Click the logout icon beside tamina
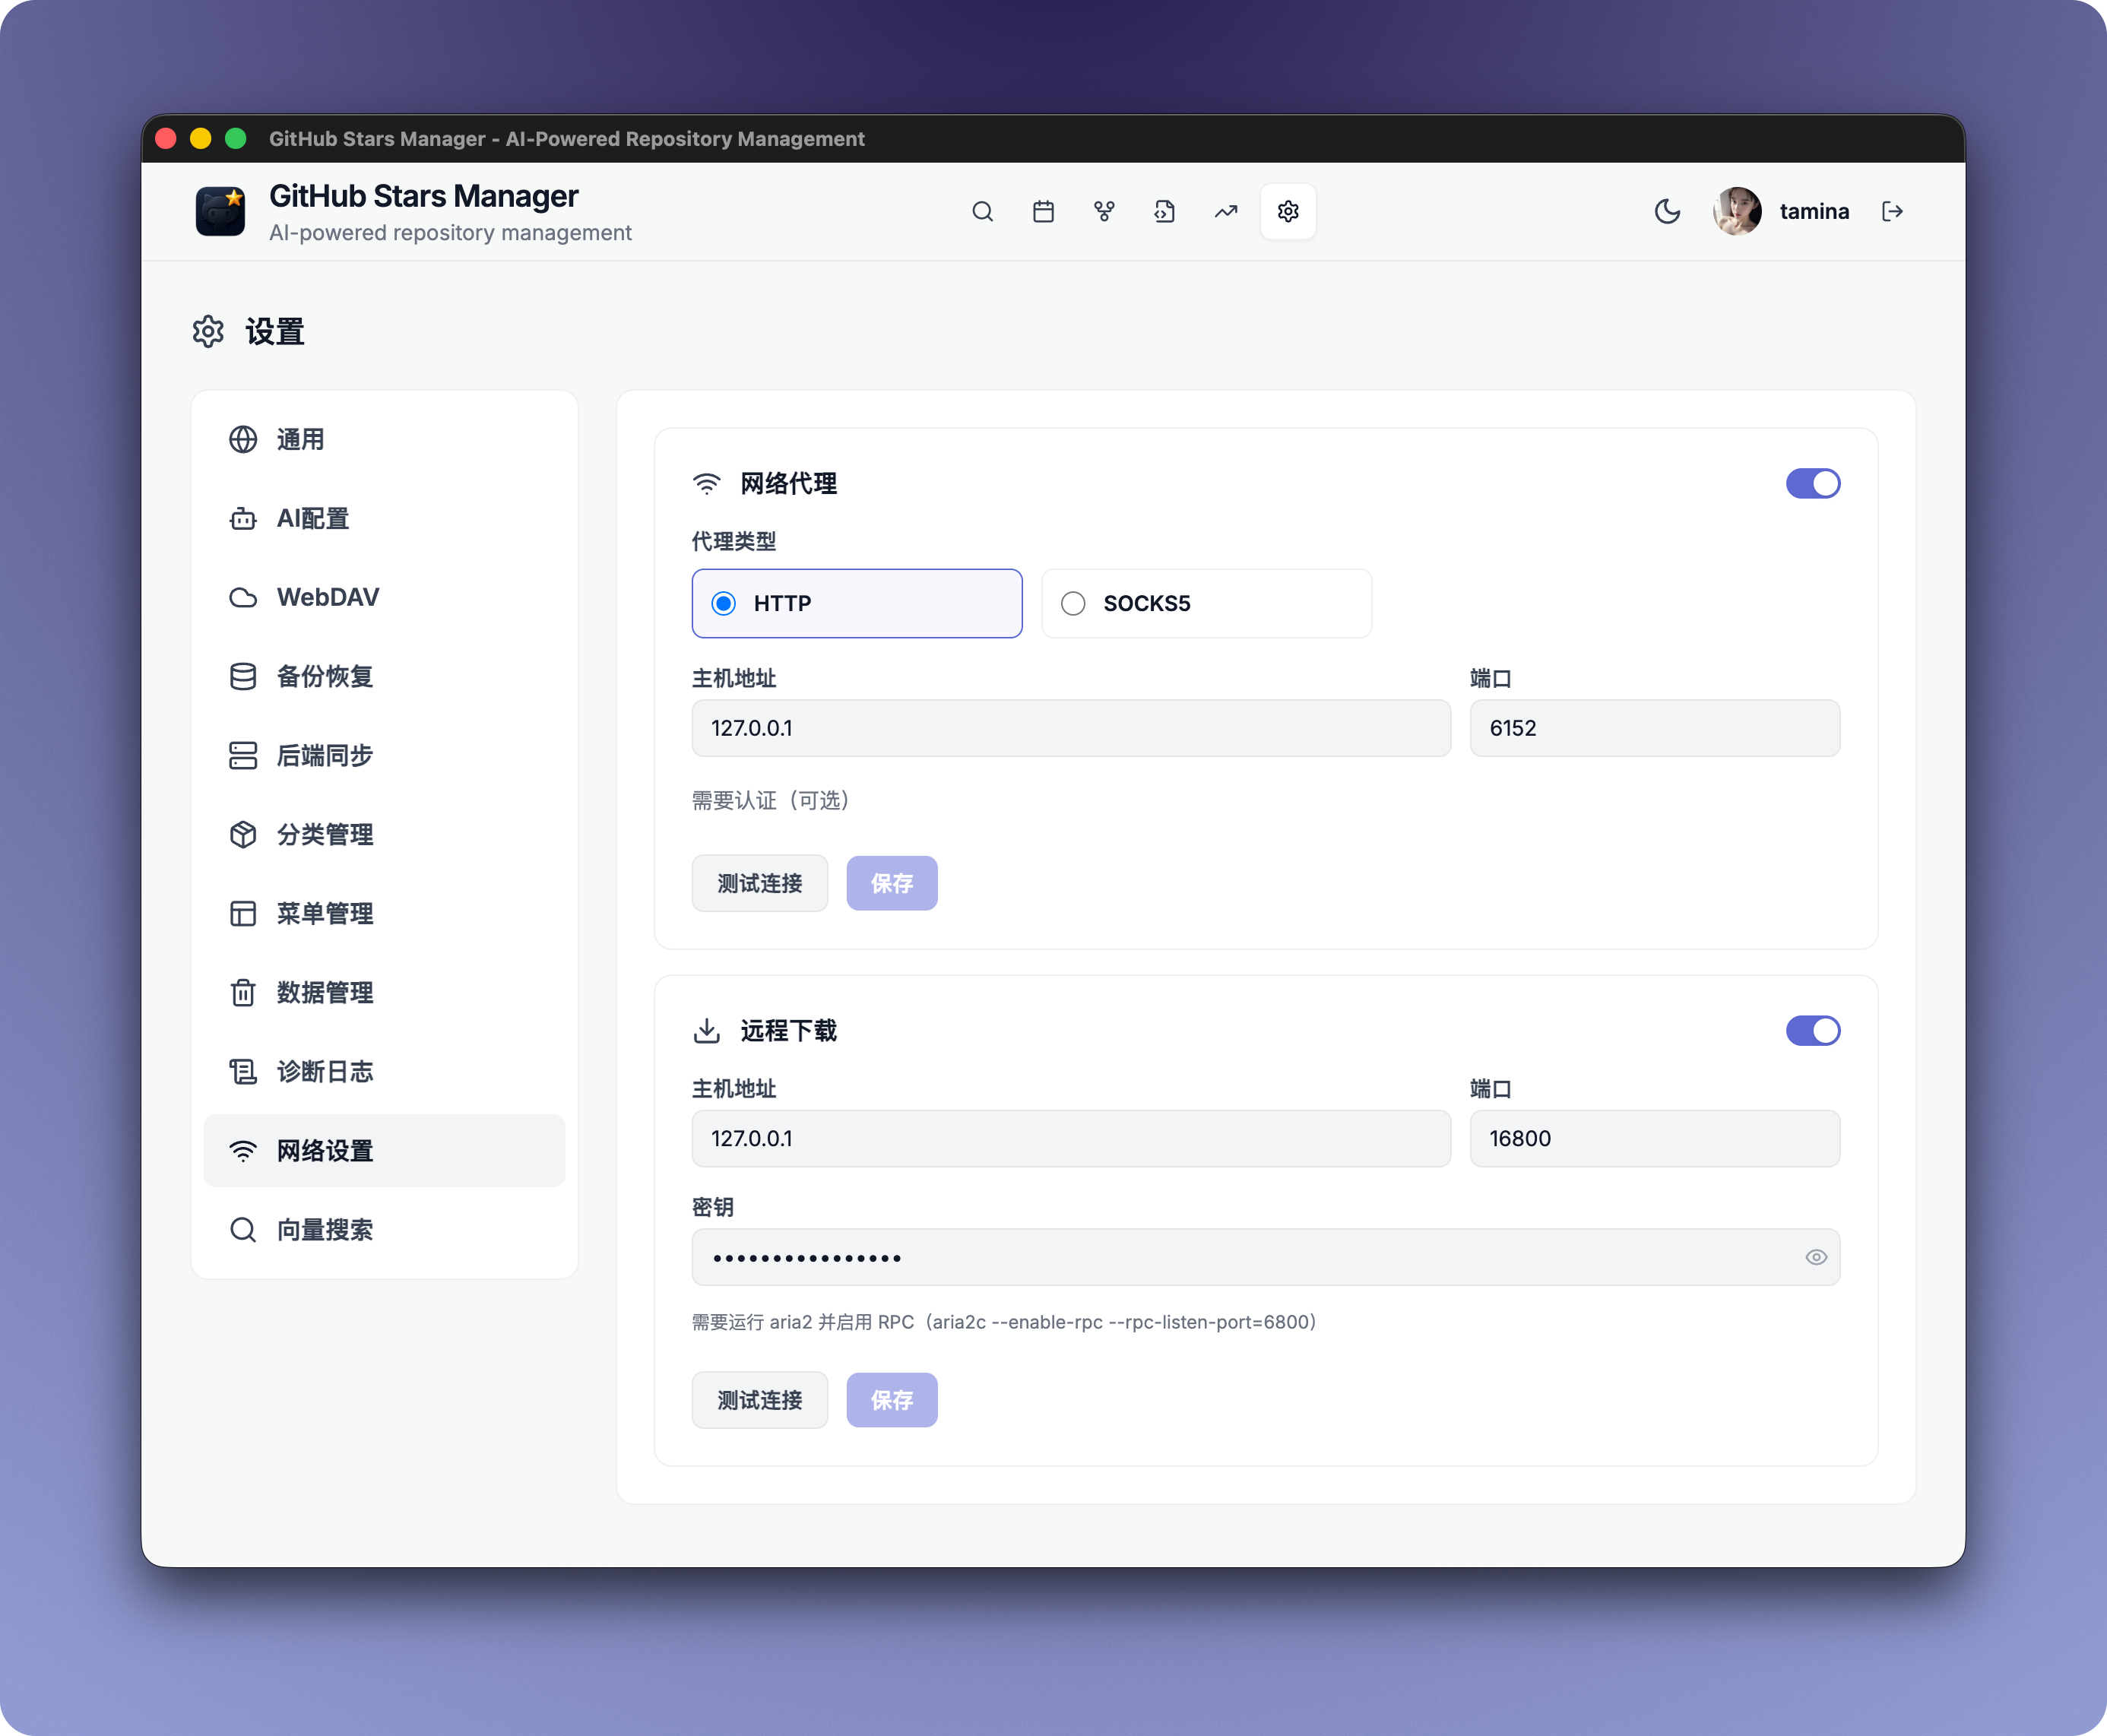Image resolution: width=2107 pixels, height=1736 pixels. (x=1892, y=212)
